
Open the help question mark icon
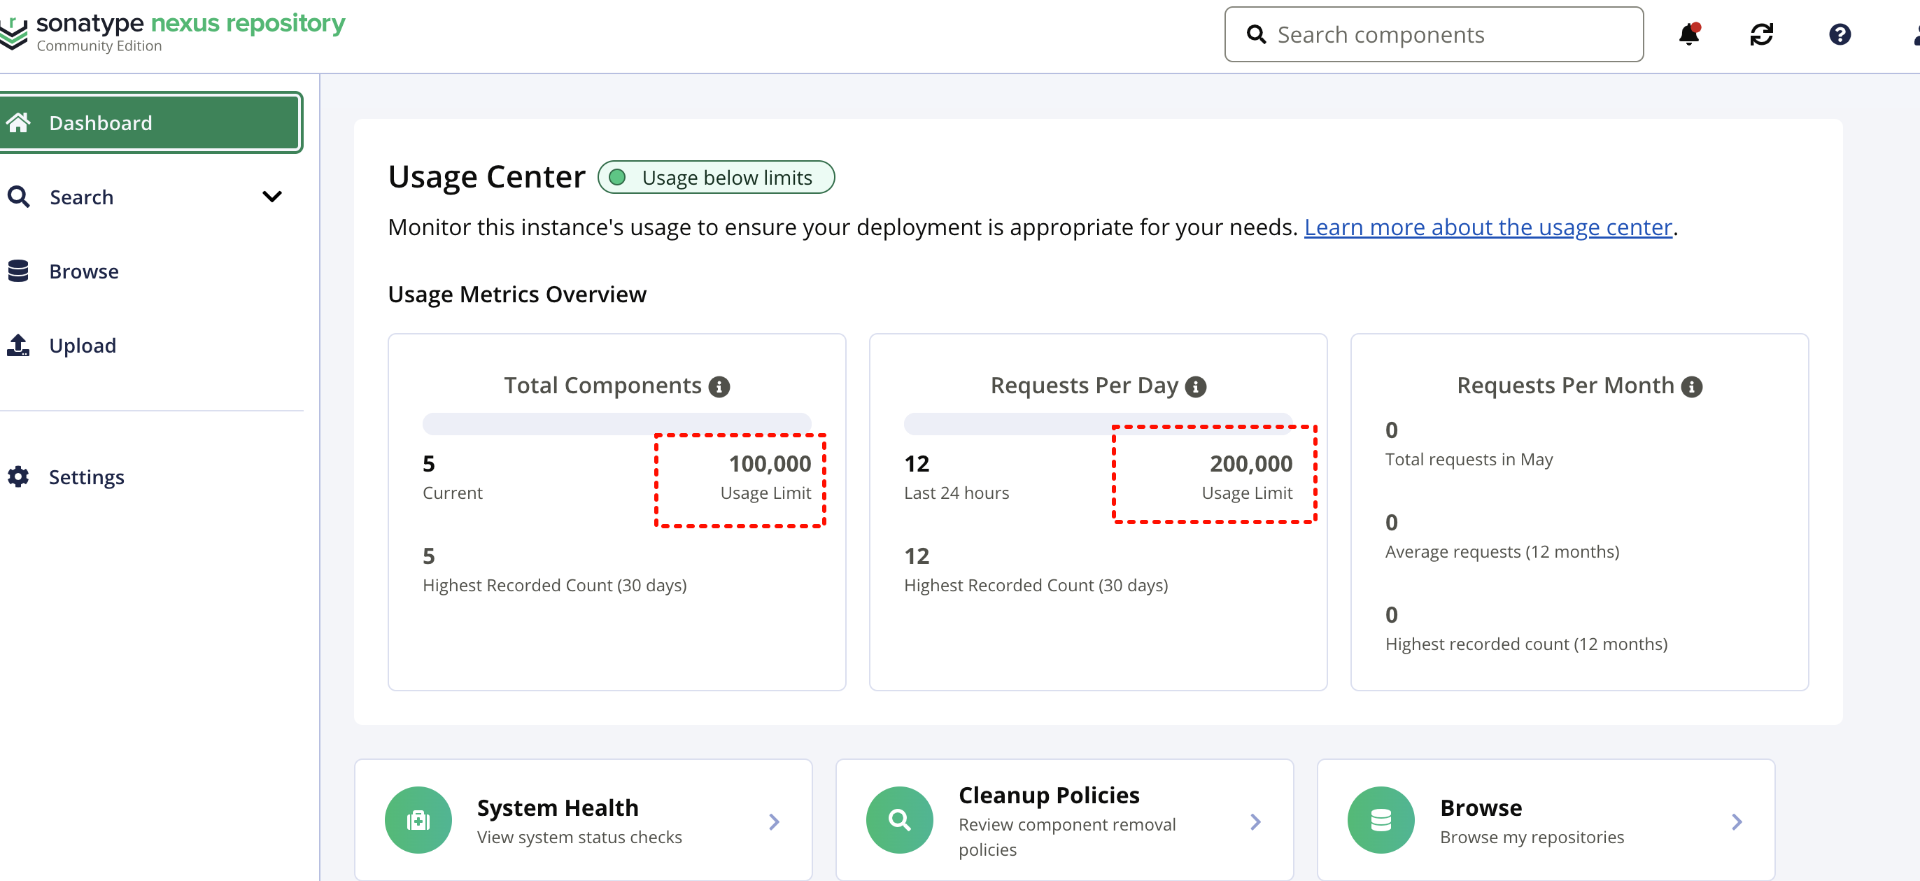(1839, 35)
